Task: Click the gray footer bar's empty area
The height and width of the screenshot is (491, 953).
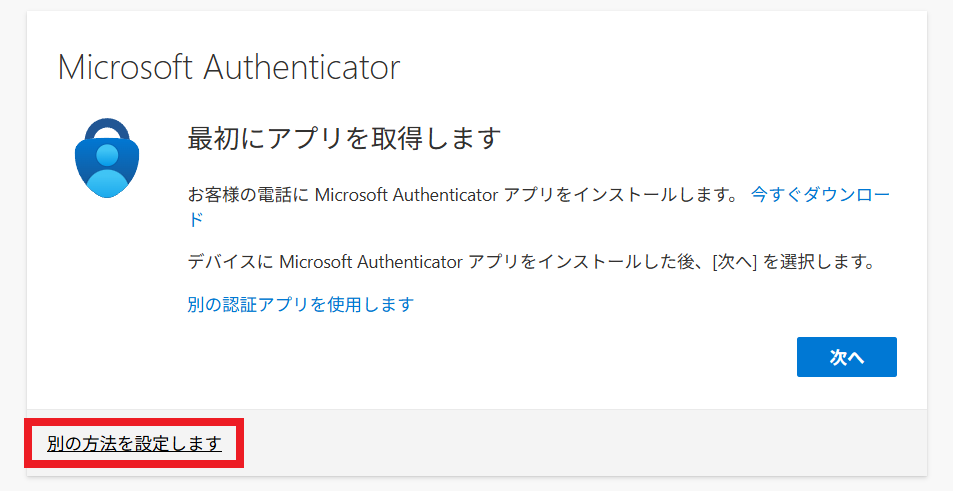Action: point(583,443)
